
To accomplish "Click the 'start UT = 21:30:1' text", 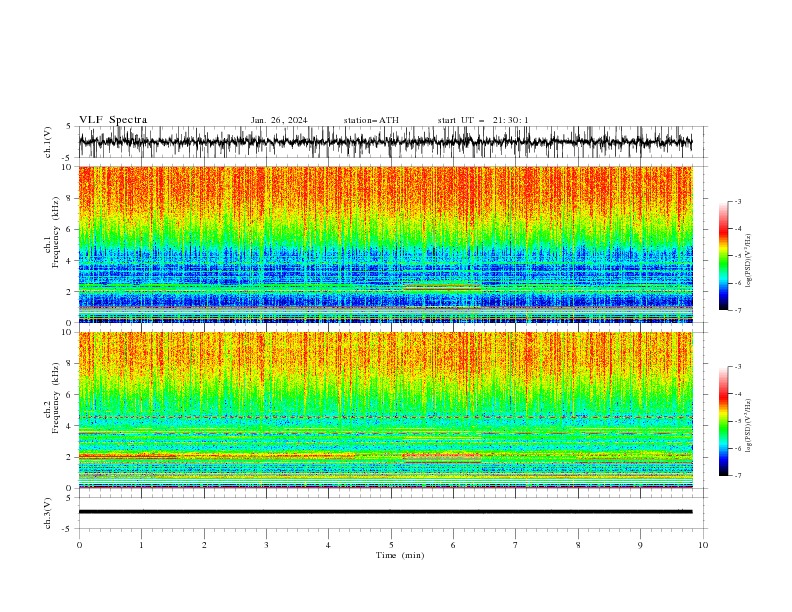I will 483,120.
